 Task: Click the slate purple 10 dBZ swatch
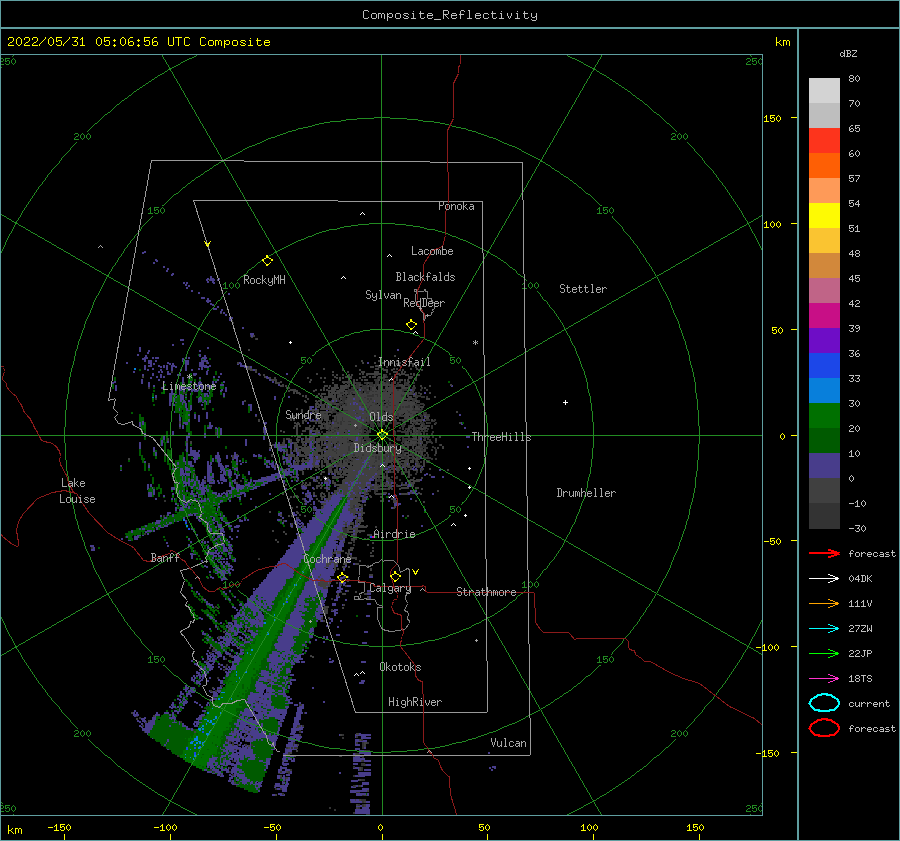(824, 466)
